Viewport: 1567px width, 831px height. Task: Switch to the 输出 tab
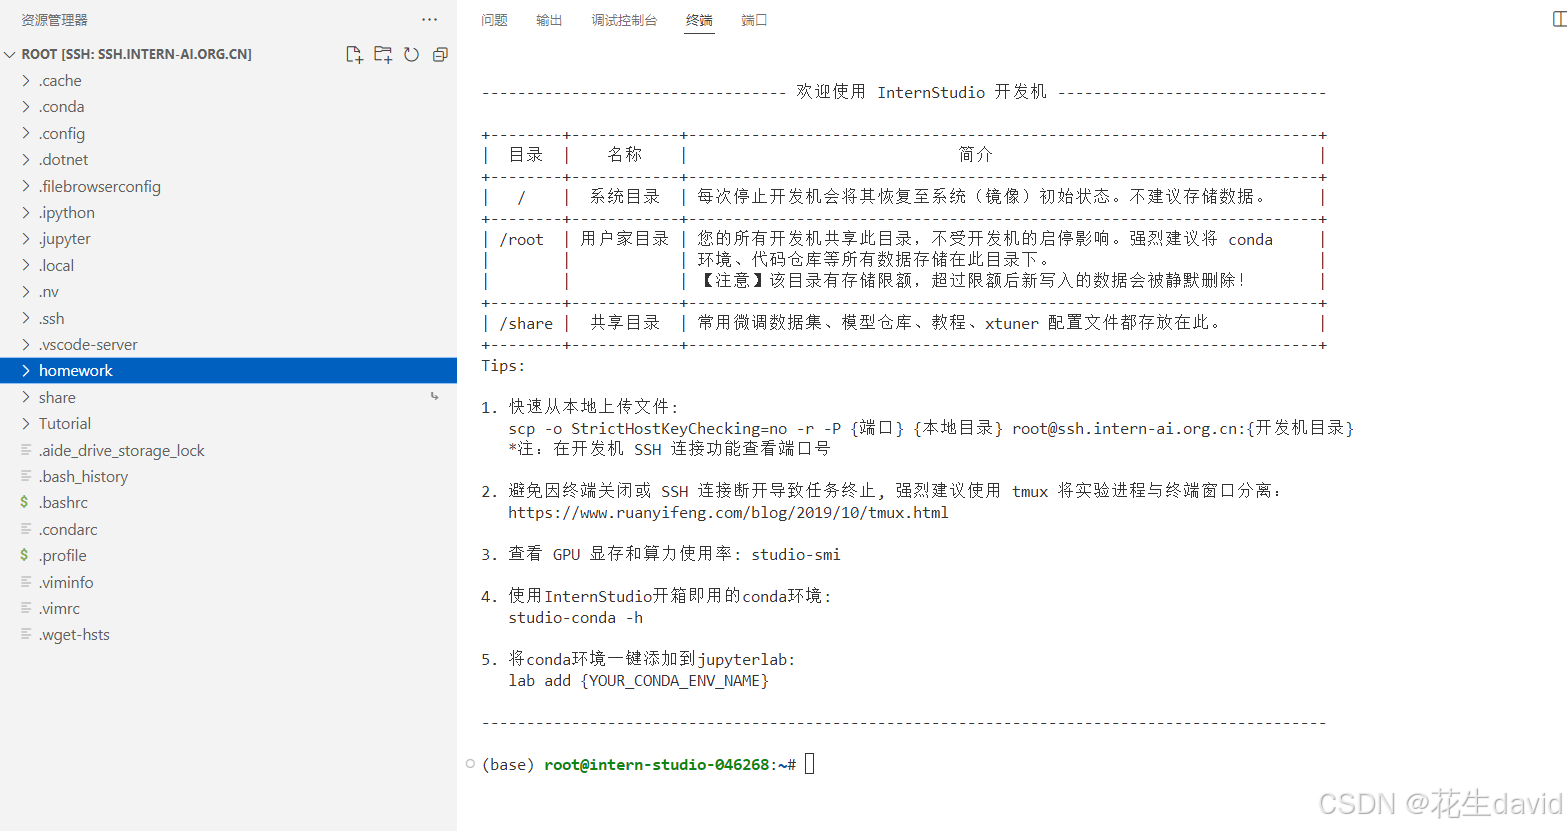point(549,20)
